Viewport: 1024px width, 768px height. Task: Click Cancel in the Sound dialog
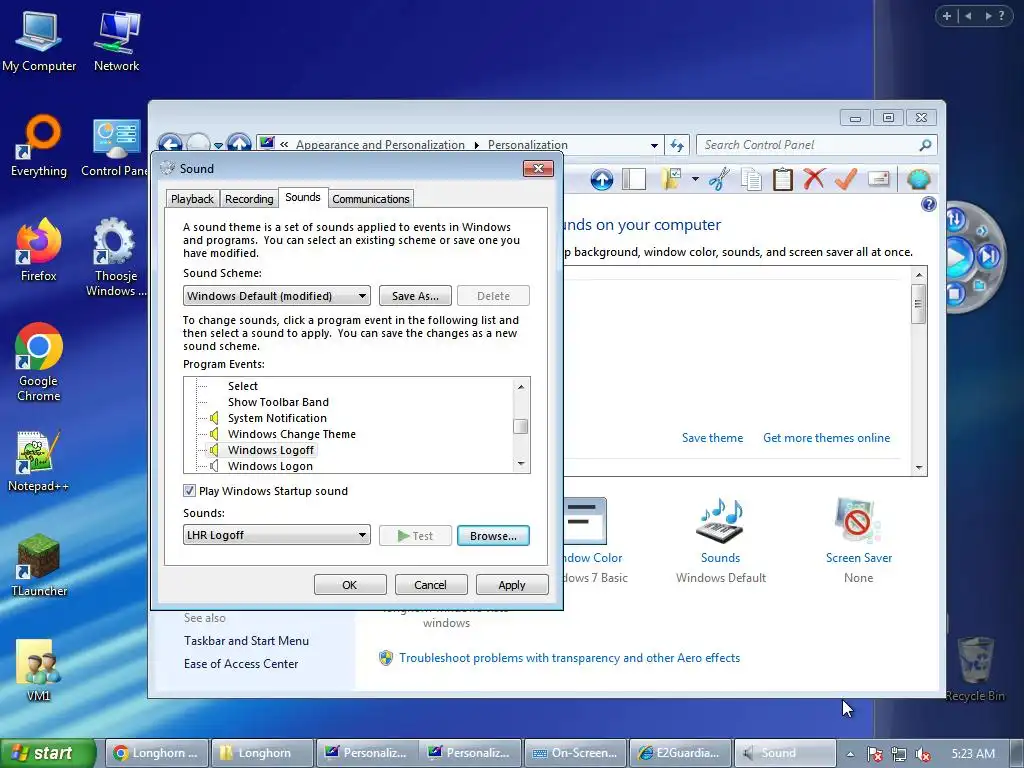coord(430,584)
